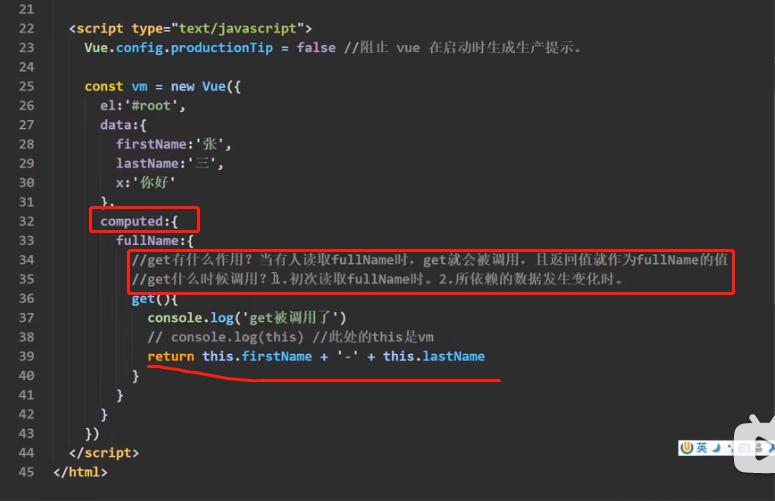Click lastName:'三' on line 29
Screen dimensions: 775x501
(x=170, y=164)
